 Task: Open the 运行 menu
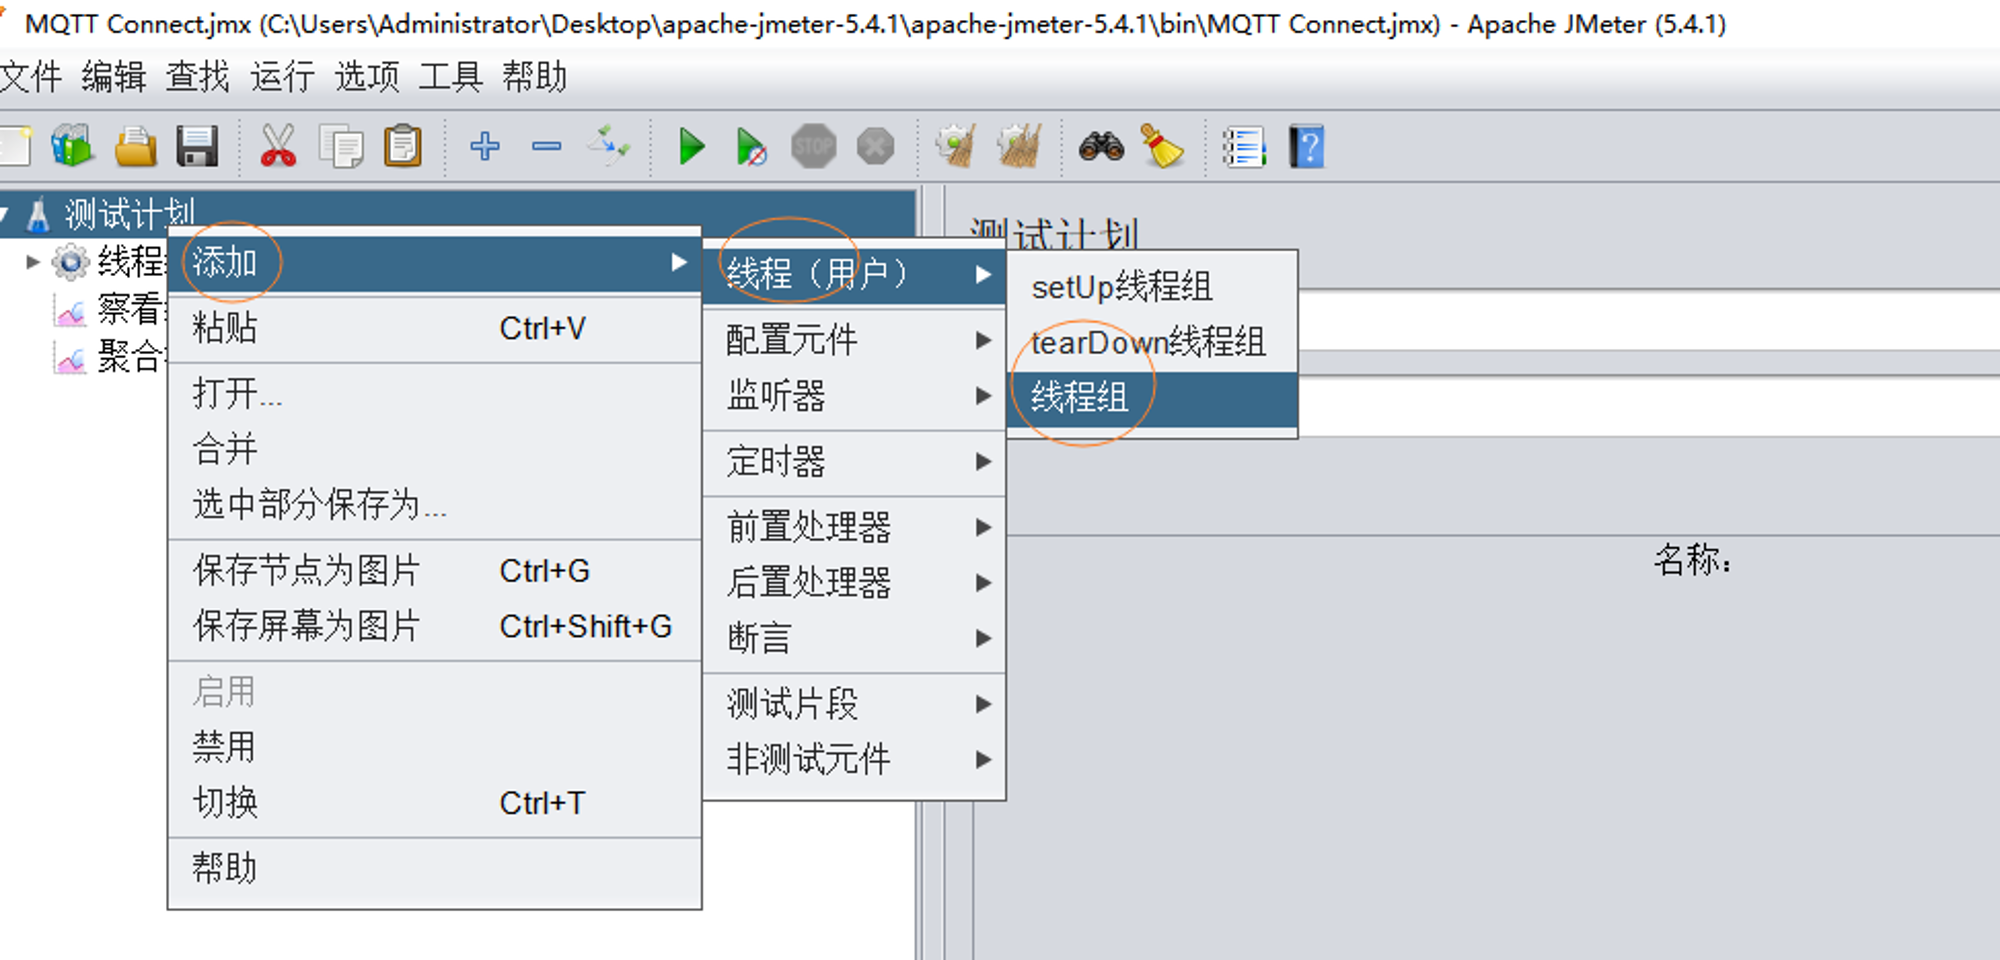tap(282, 77)
